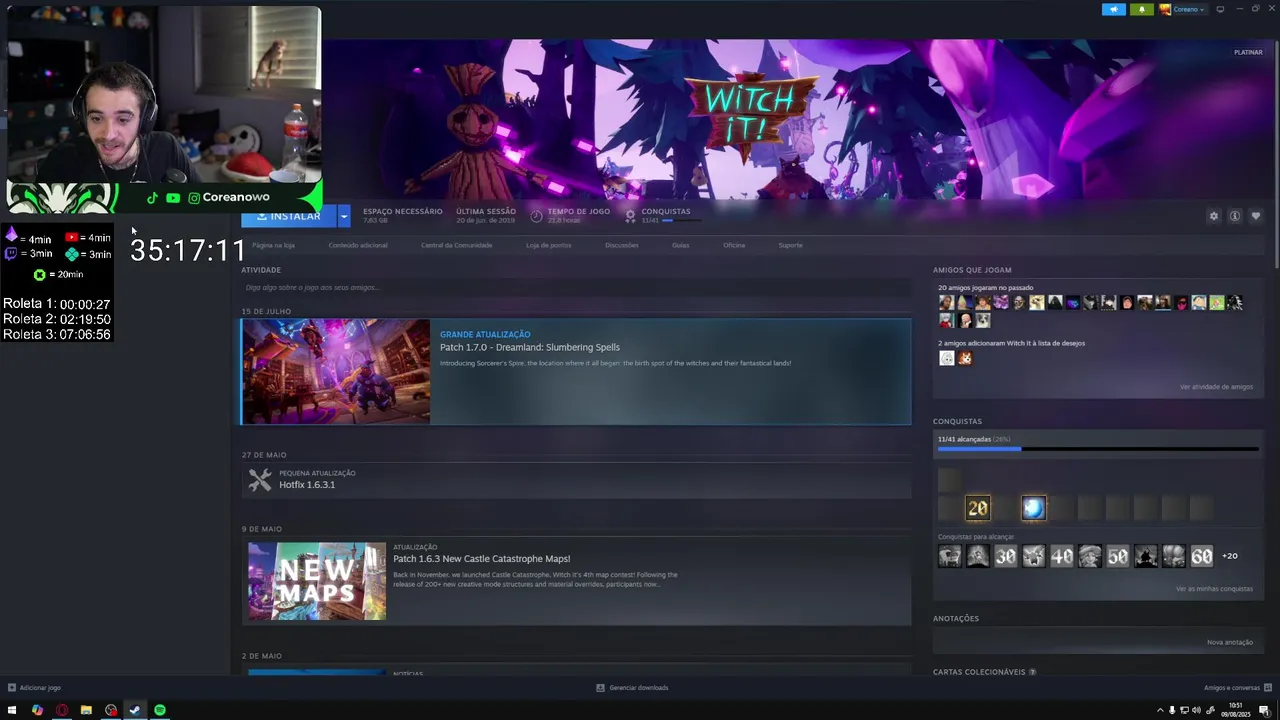Open Patch 1.6.3 New Castle Catastrophe Maps

click(481, 559)
